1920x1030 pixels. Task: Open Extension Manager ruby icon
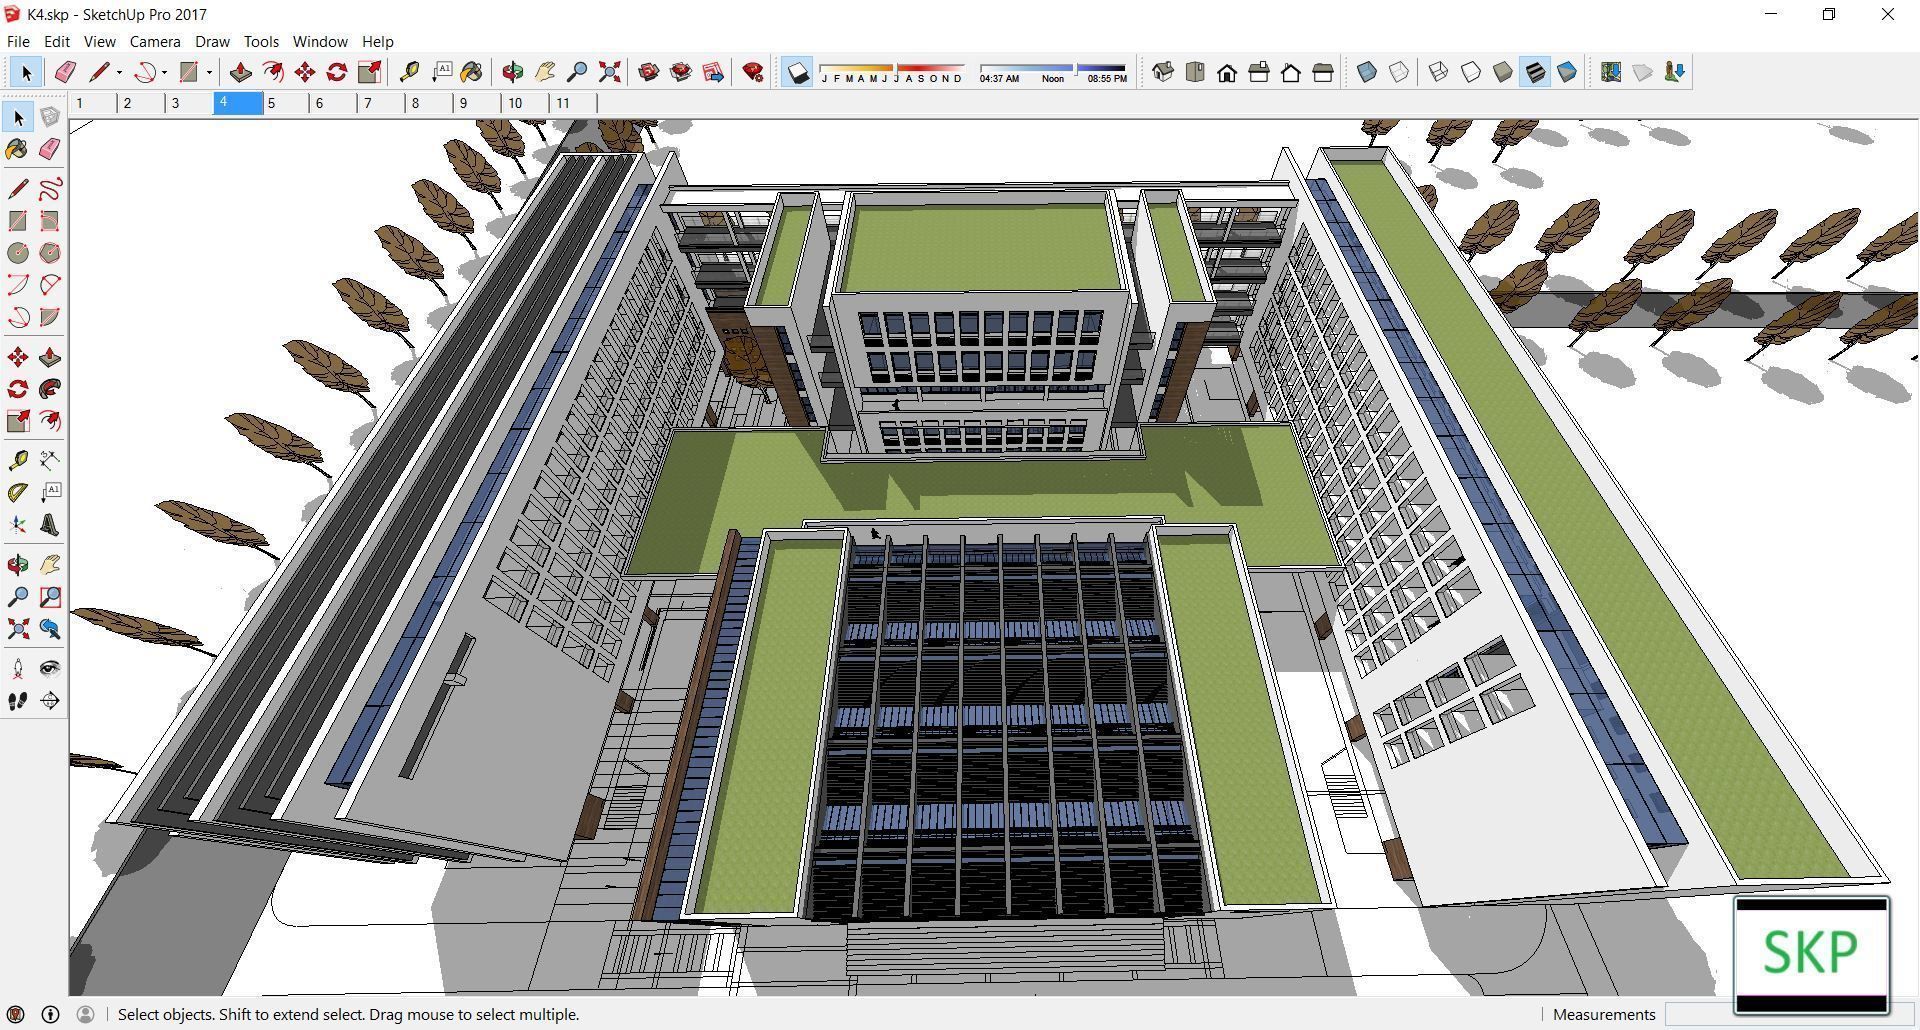pyautogui.click(x=753, y=72)
